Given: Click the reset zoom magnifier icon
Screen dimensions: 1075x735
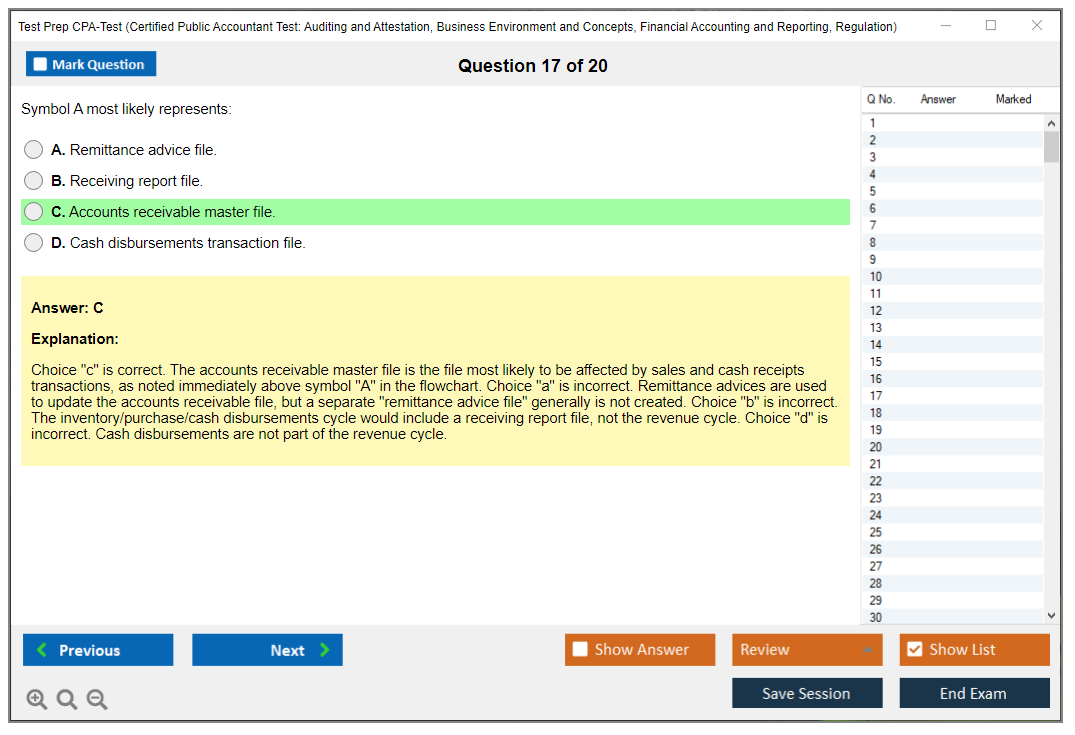Looking at the screenshot, I should pyautogui.click(x=67, y=700).
